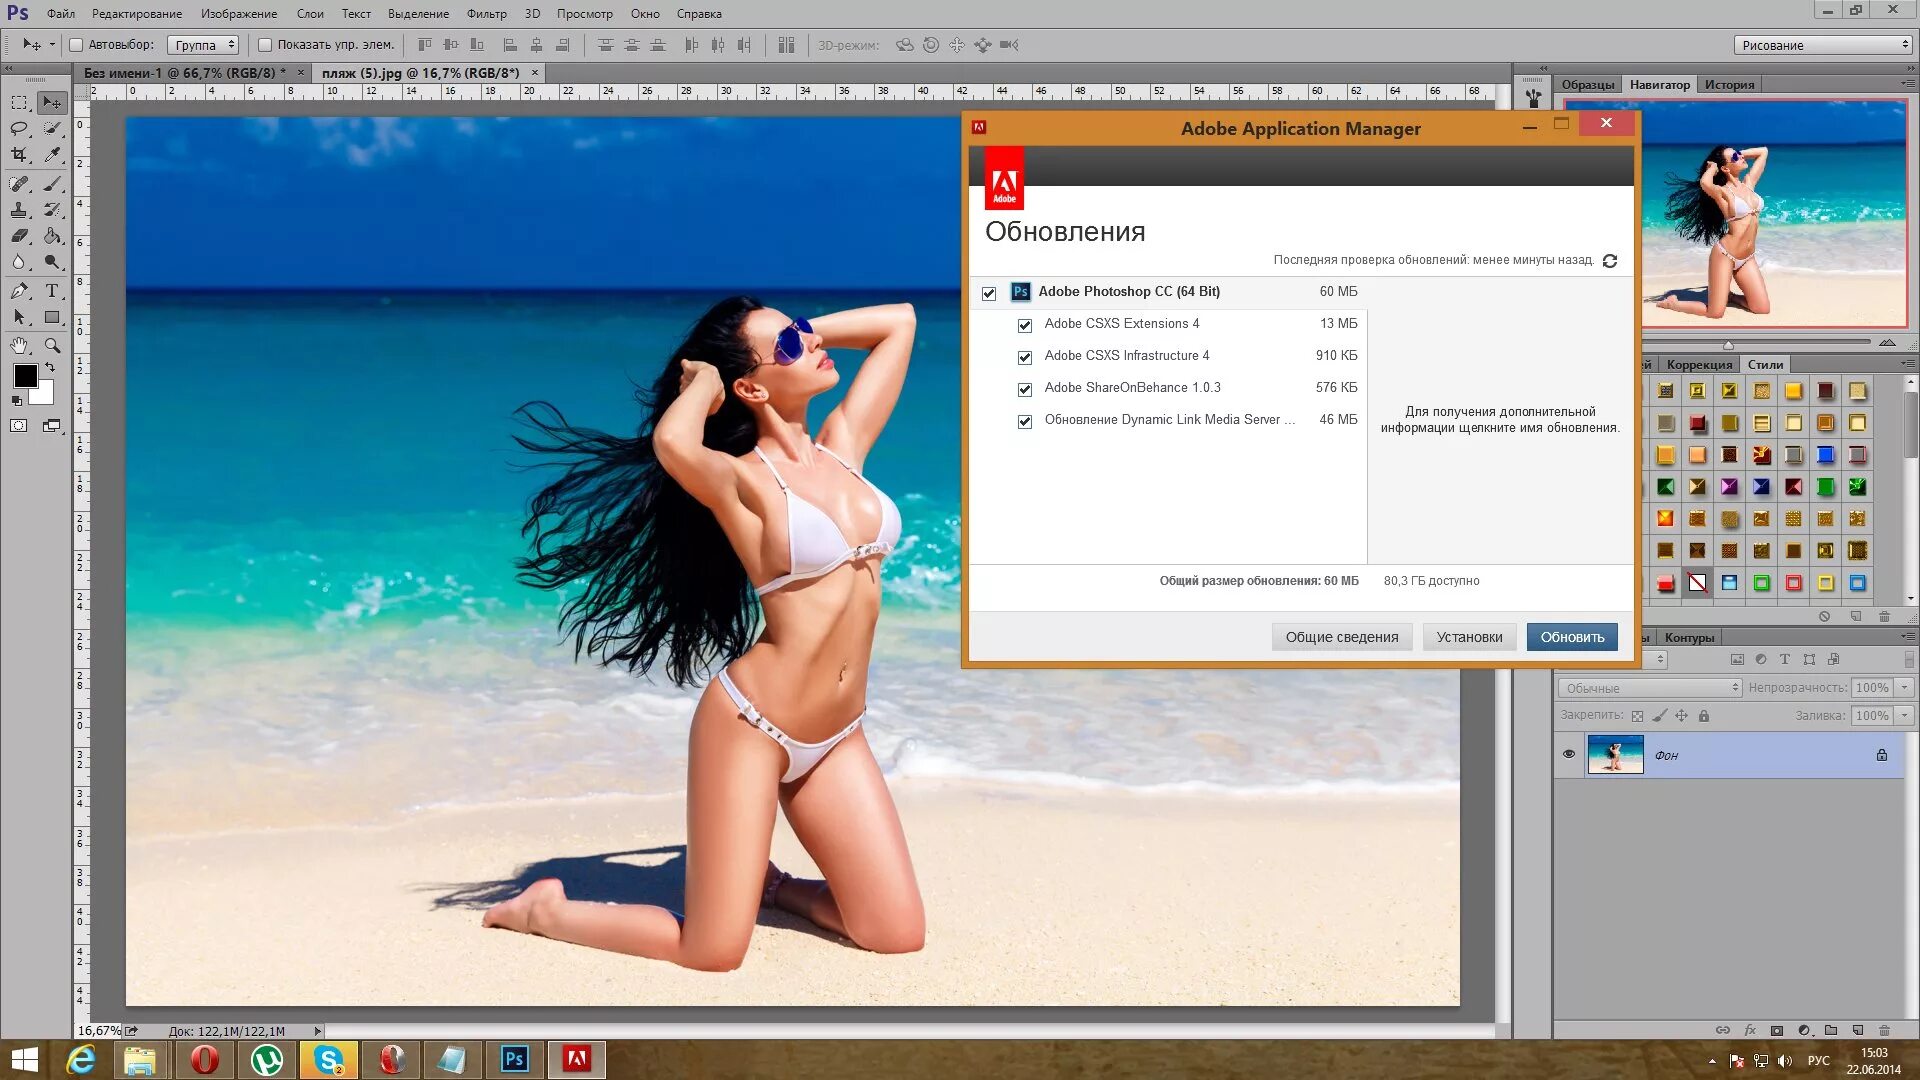
Task: Open the Рисование workspace dropdown
Action: pos(1823,45)
